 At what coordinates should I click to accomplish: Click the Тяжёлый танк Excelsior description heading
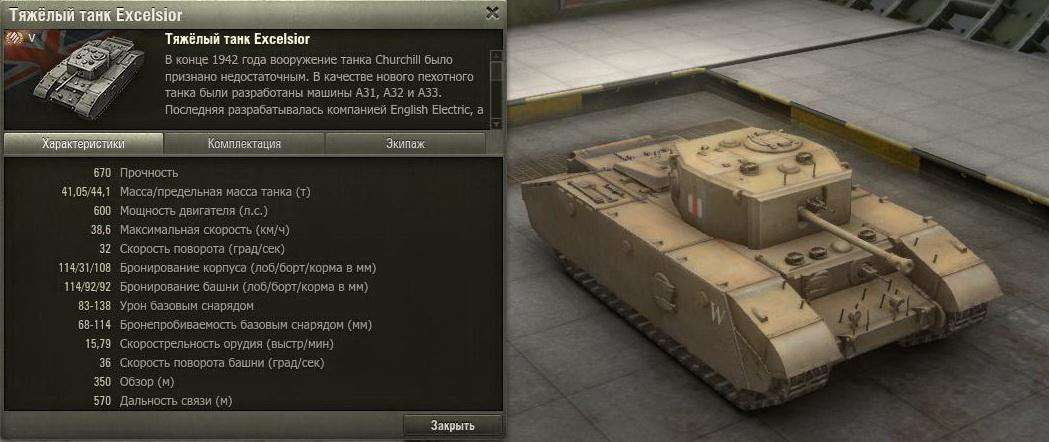237,39
